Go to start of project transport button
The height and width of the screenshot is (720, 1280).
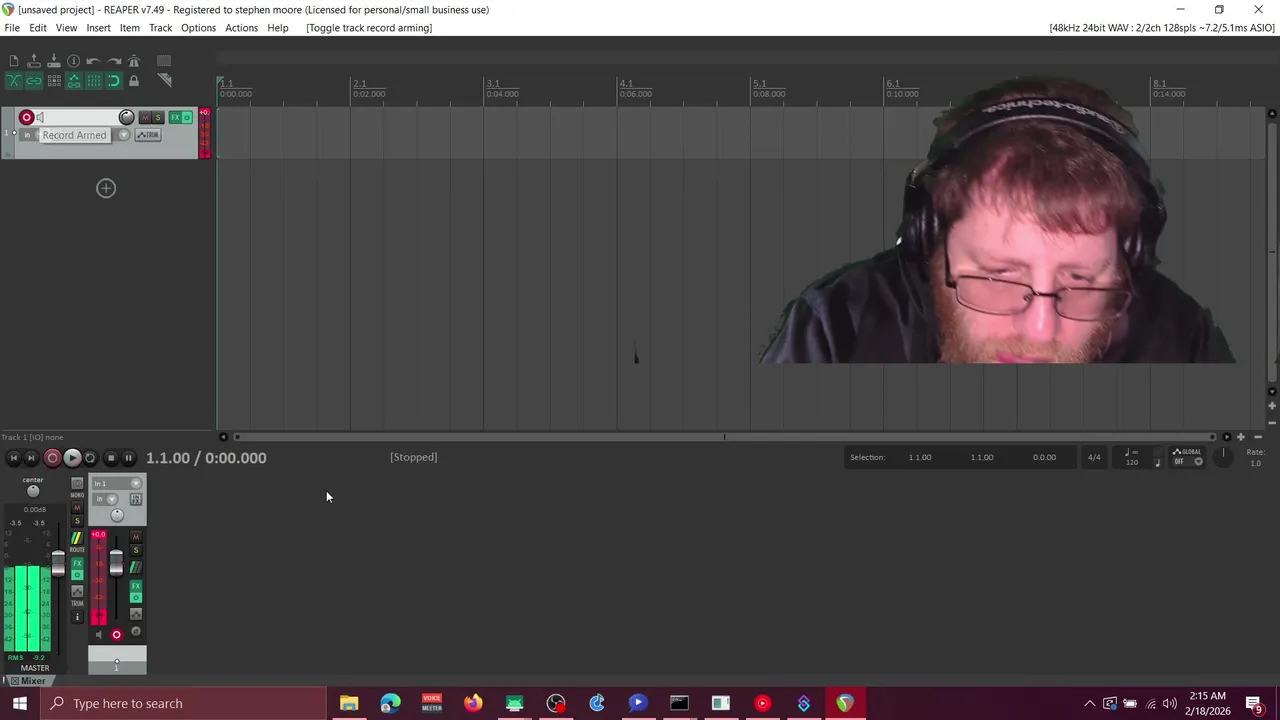pyautogui.click(x=13, y=458)
